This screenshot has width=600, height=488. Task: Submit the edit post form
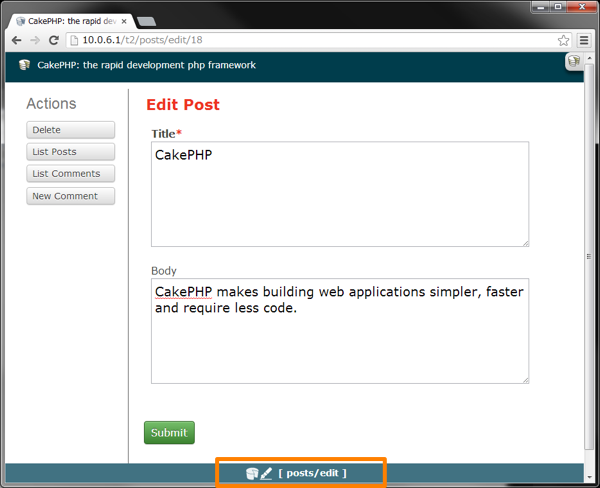(x=169, y=433)
